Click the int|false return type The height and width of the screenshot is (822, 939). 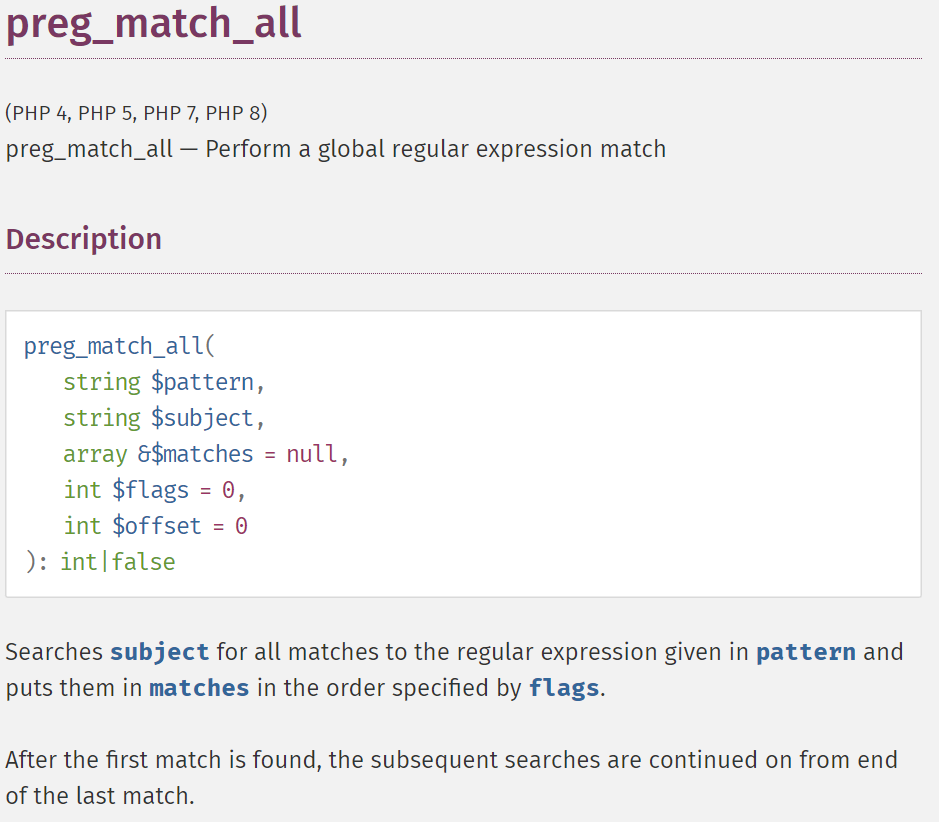click(118, 562)
